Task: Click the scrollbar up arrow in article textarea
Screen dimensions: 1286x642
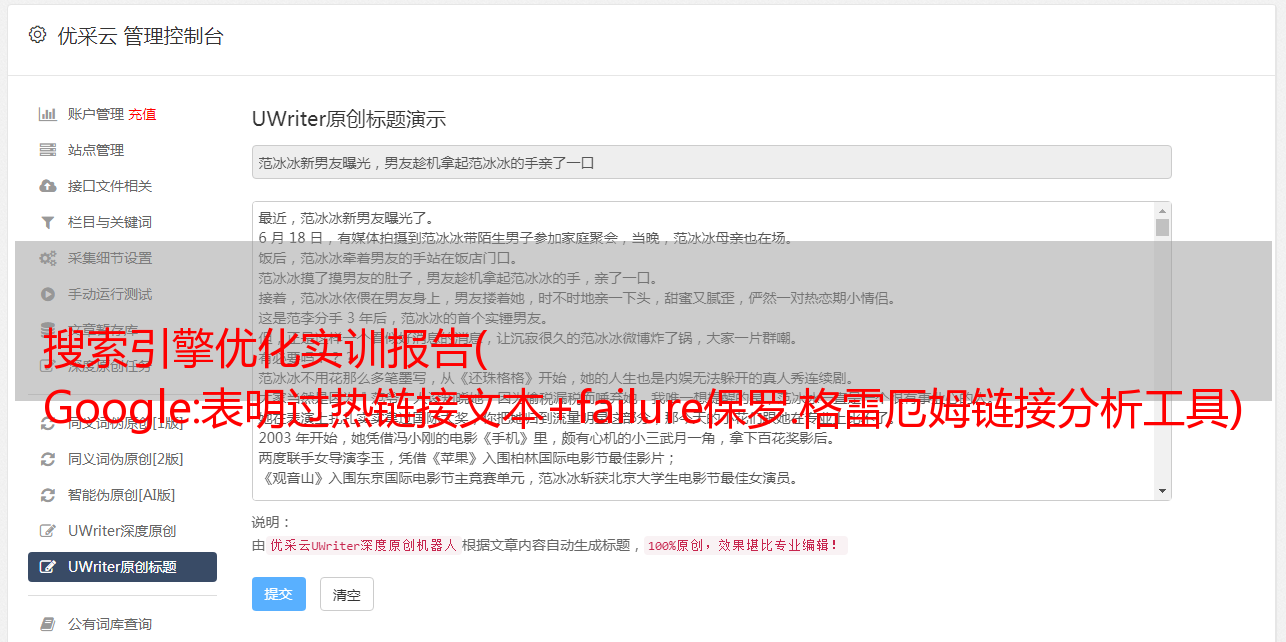Action: pyautogui.click(x=1162, y=211)
